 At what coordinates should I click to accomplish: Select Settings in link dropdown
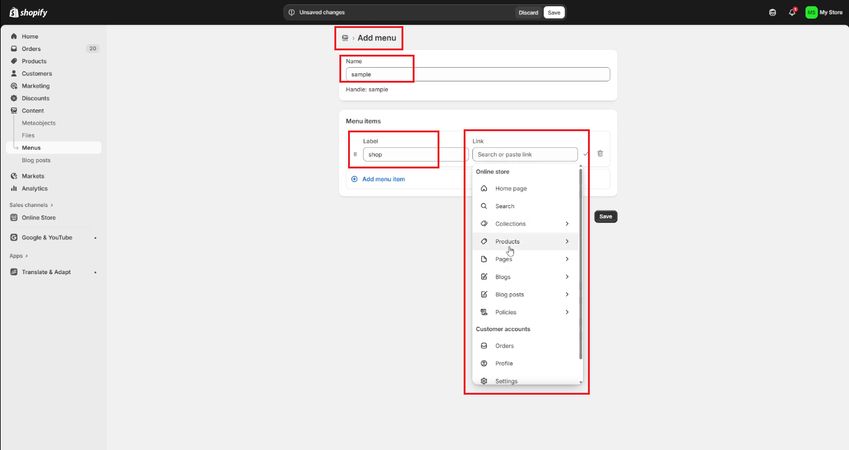click(x=525, y=381)
